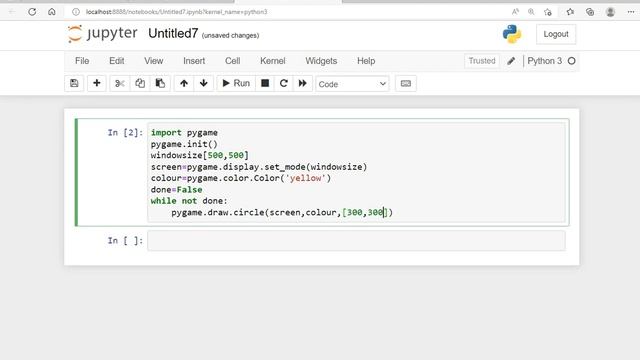Open the File menu
The height and width of the screenshot is (360, 640).
pos(82,61)
